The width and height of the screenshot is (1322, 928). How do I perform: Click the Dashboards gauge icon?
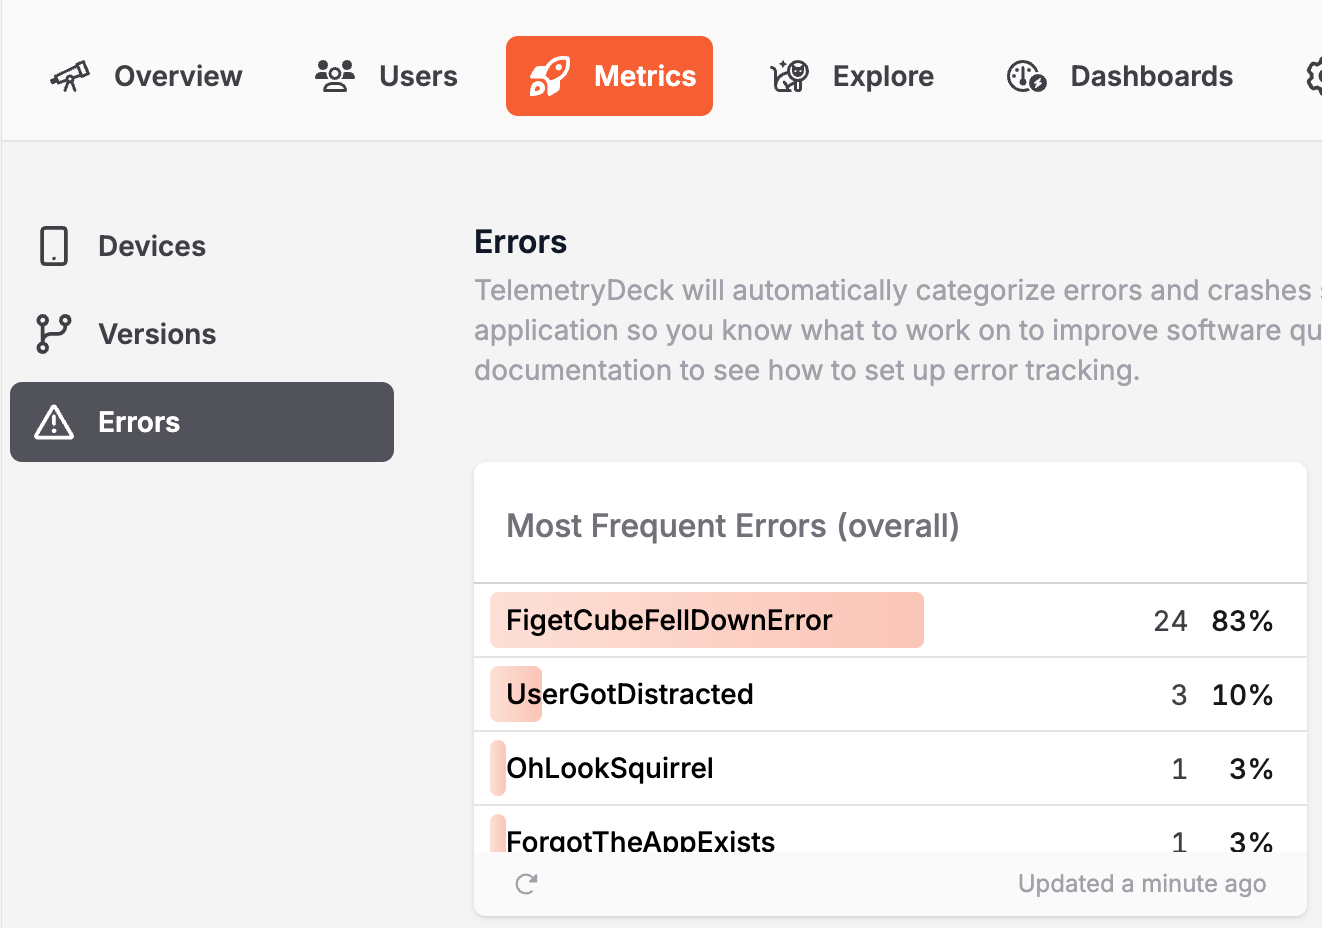(x=1026, y=76)
